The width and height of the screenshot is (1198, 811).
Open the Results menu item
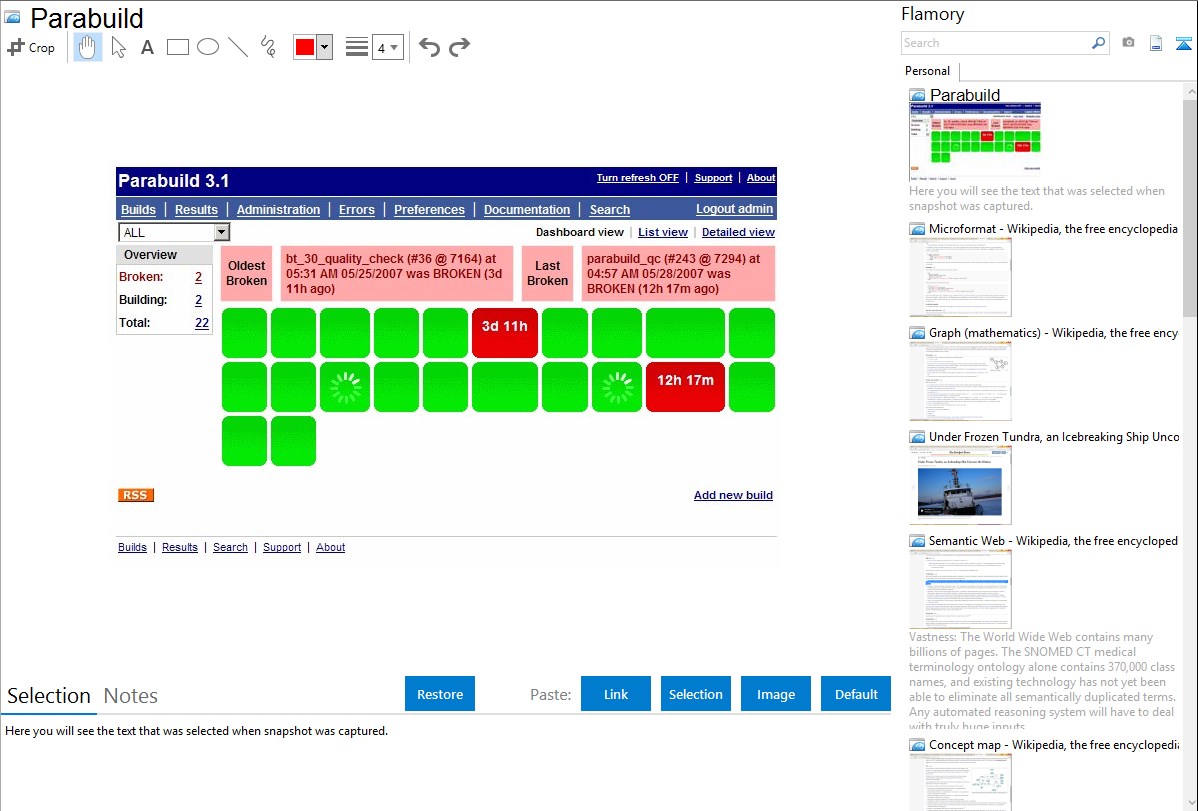196,209
